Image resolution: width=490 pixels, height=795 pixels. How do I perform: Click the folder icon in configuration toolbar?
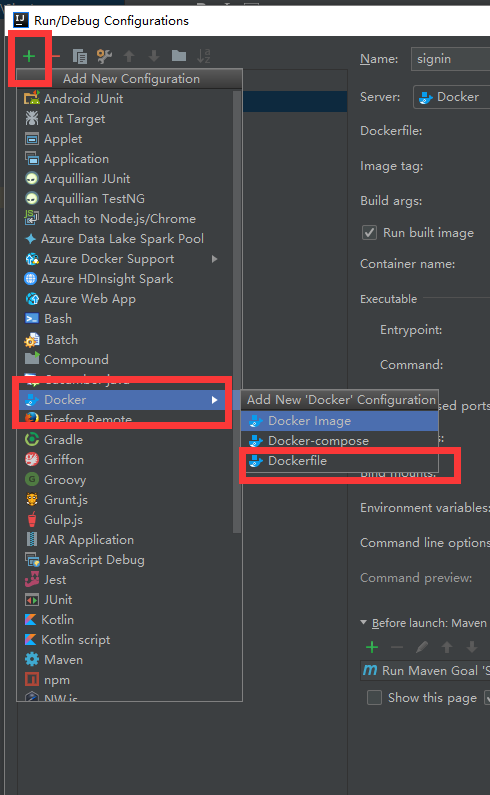point(179,56)
